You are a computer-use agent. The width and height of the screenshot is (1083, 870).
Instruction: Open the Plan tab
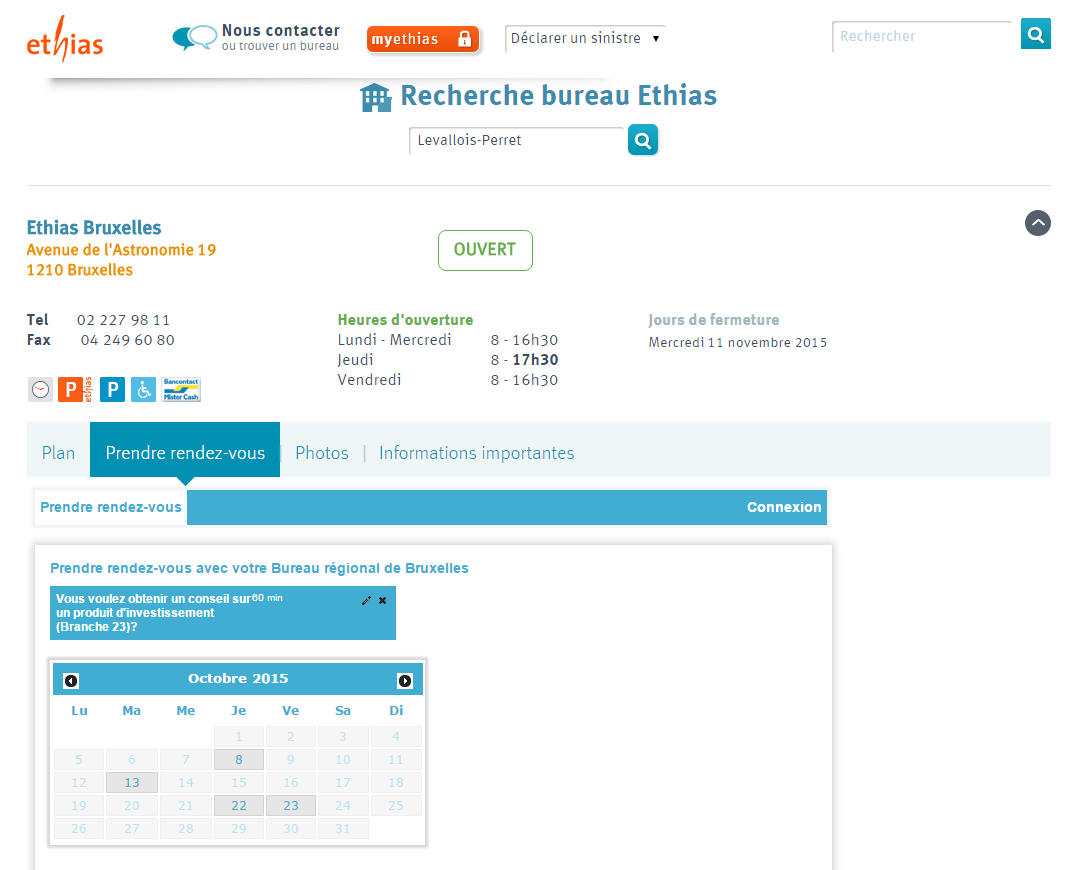click(58, 453)
